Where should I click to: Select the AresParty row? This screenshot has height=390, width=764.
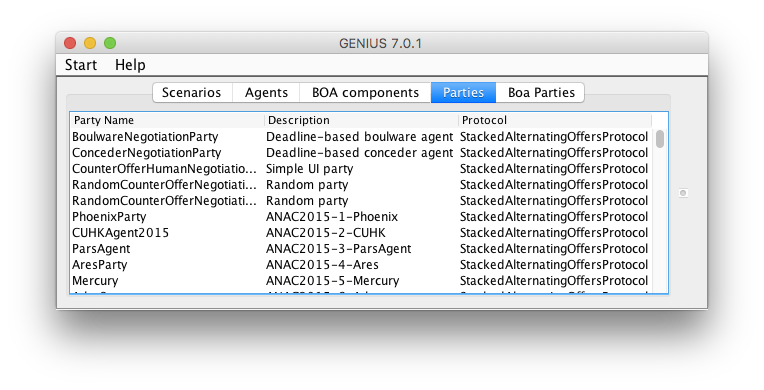click(361, 265)
